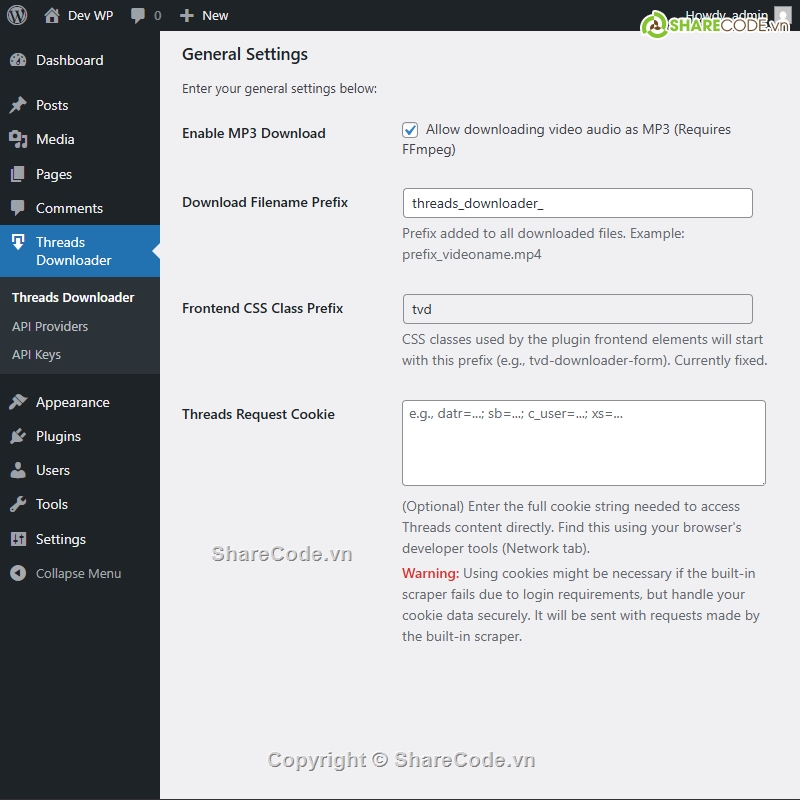The height and width of the screenshot is (800, 800).
Task: Uncheck the Enable MP3 Download checkbox
Action: (x=410, y=130)
